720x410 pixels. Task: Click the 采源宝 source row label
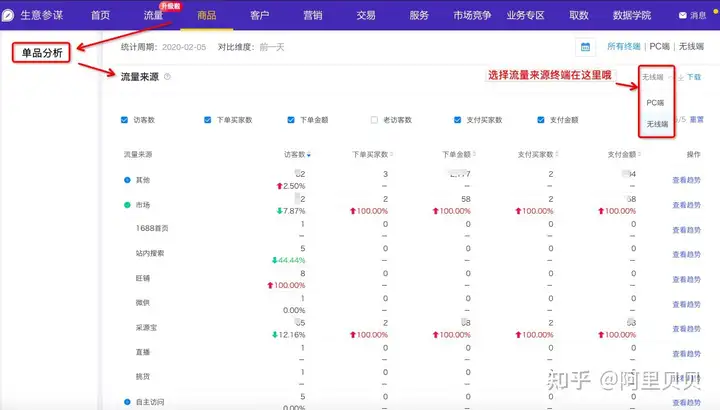click(146, 327)
